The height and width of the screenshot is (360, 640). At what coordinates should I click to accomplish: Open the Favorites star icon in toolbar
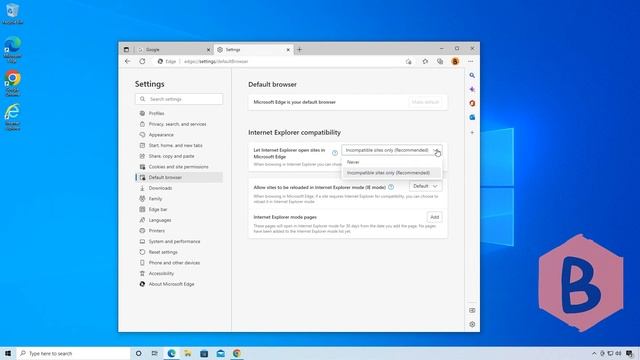tap(425, 61)
